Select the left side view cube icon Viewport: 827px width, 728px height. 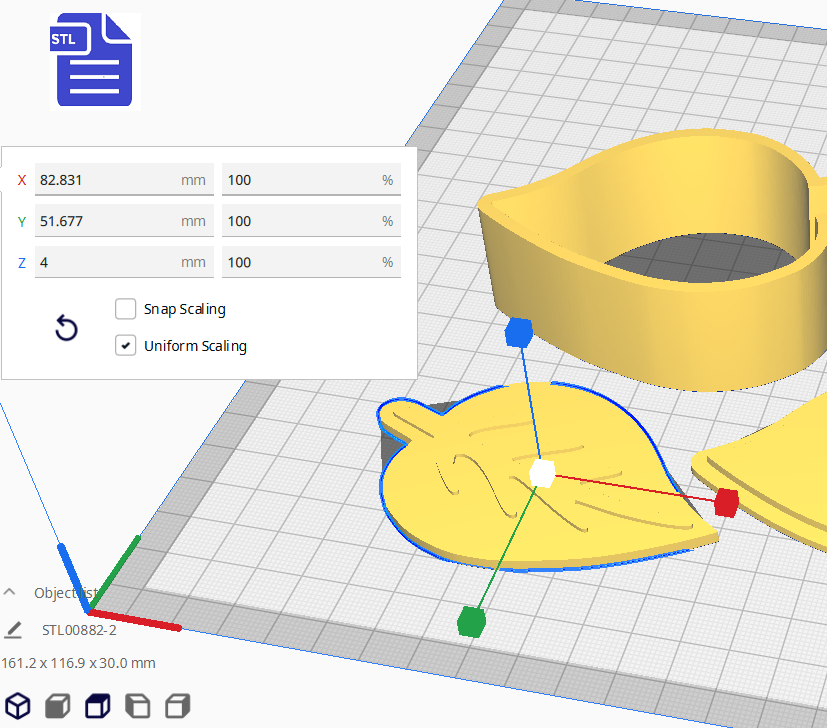[137, 706]
